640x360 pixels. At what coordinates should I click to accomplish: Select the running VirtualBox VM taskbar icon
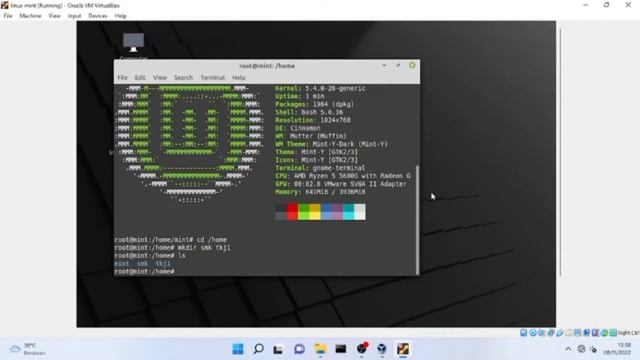pyautogui.click(x=403, y=349)
